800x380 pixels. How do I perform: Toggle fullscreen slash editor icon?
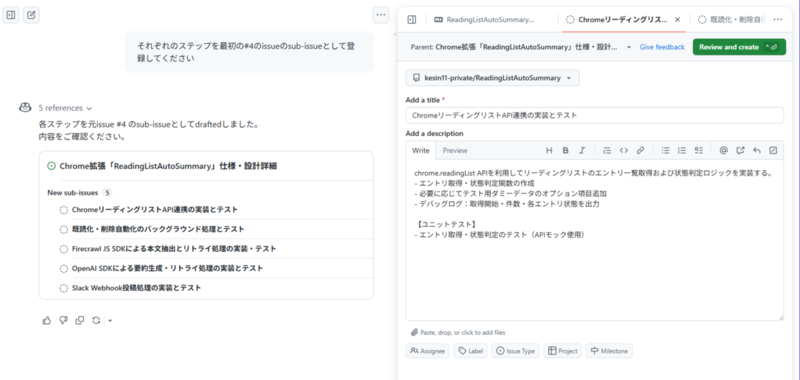[773, 150]
